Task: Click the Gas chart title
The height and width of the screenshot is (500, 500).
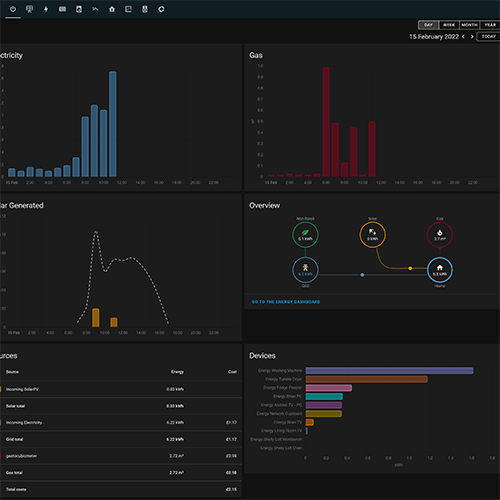Action: [256, 55]
